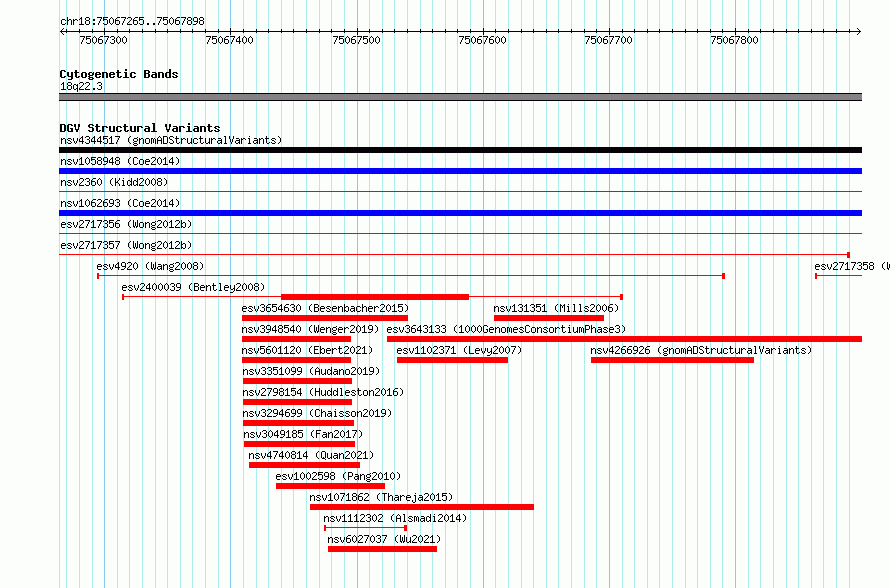Viewport: 890px width, 588px height.
Task: Select red bar under nsv3351099 (Audano2019)
Action: (x=297, y=381)
